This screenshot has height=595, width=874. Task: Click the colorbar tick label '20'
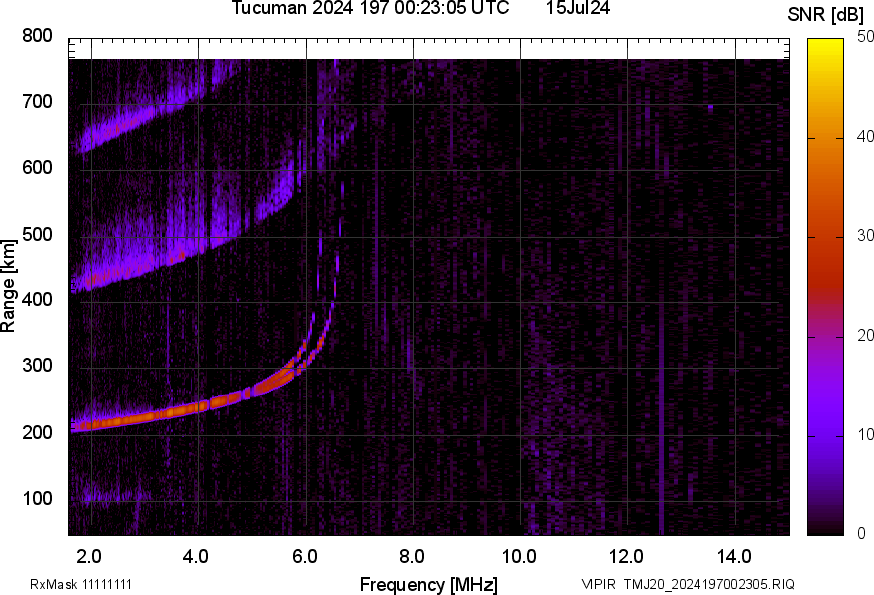(x=865, y=335)
